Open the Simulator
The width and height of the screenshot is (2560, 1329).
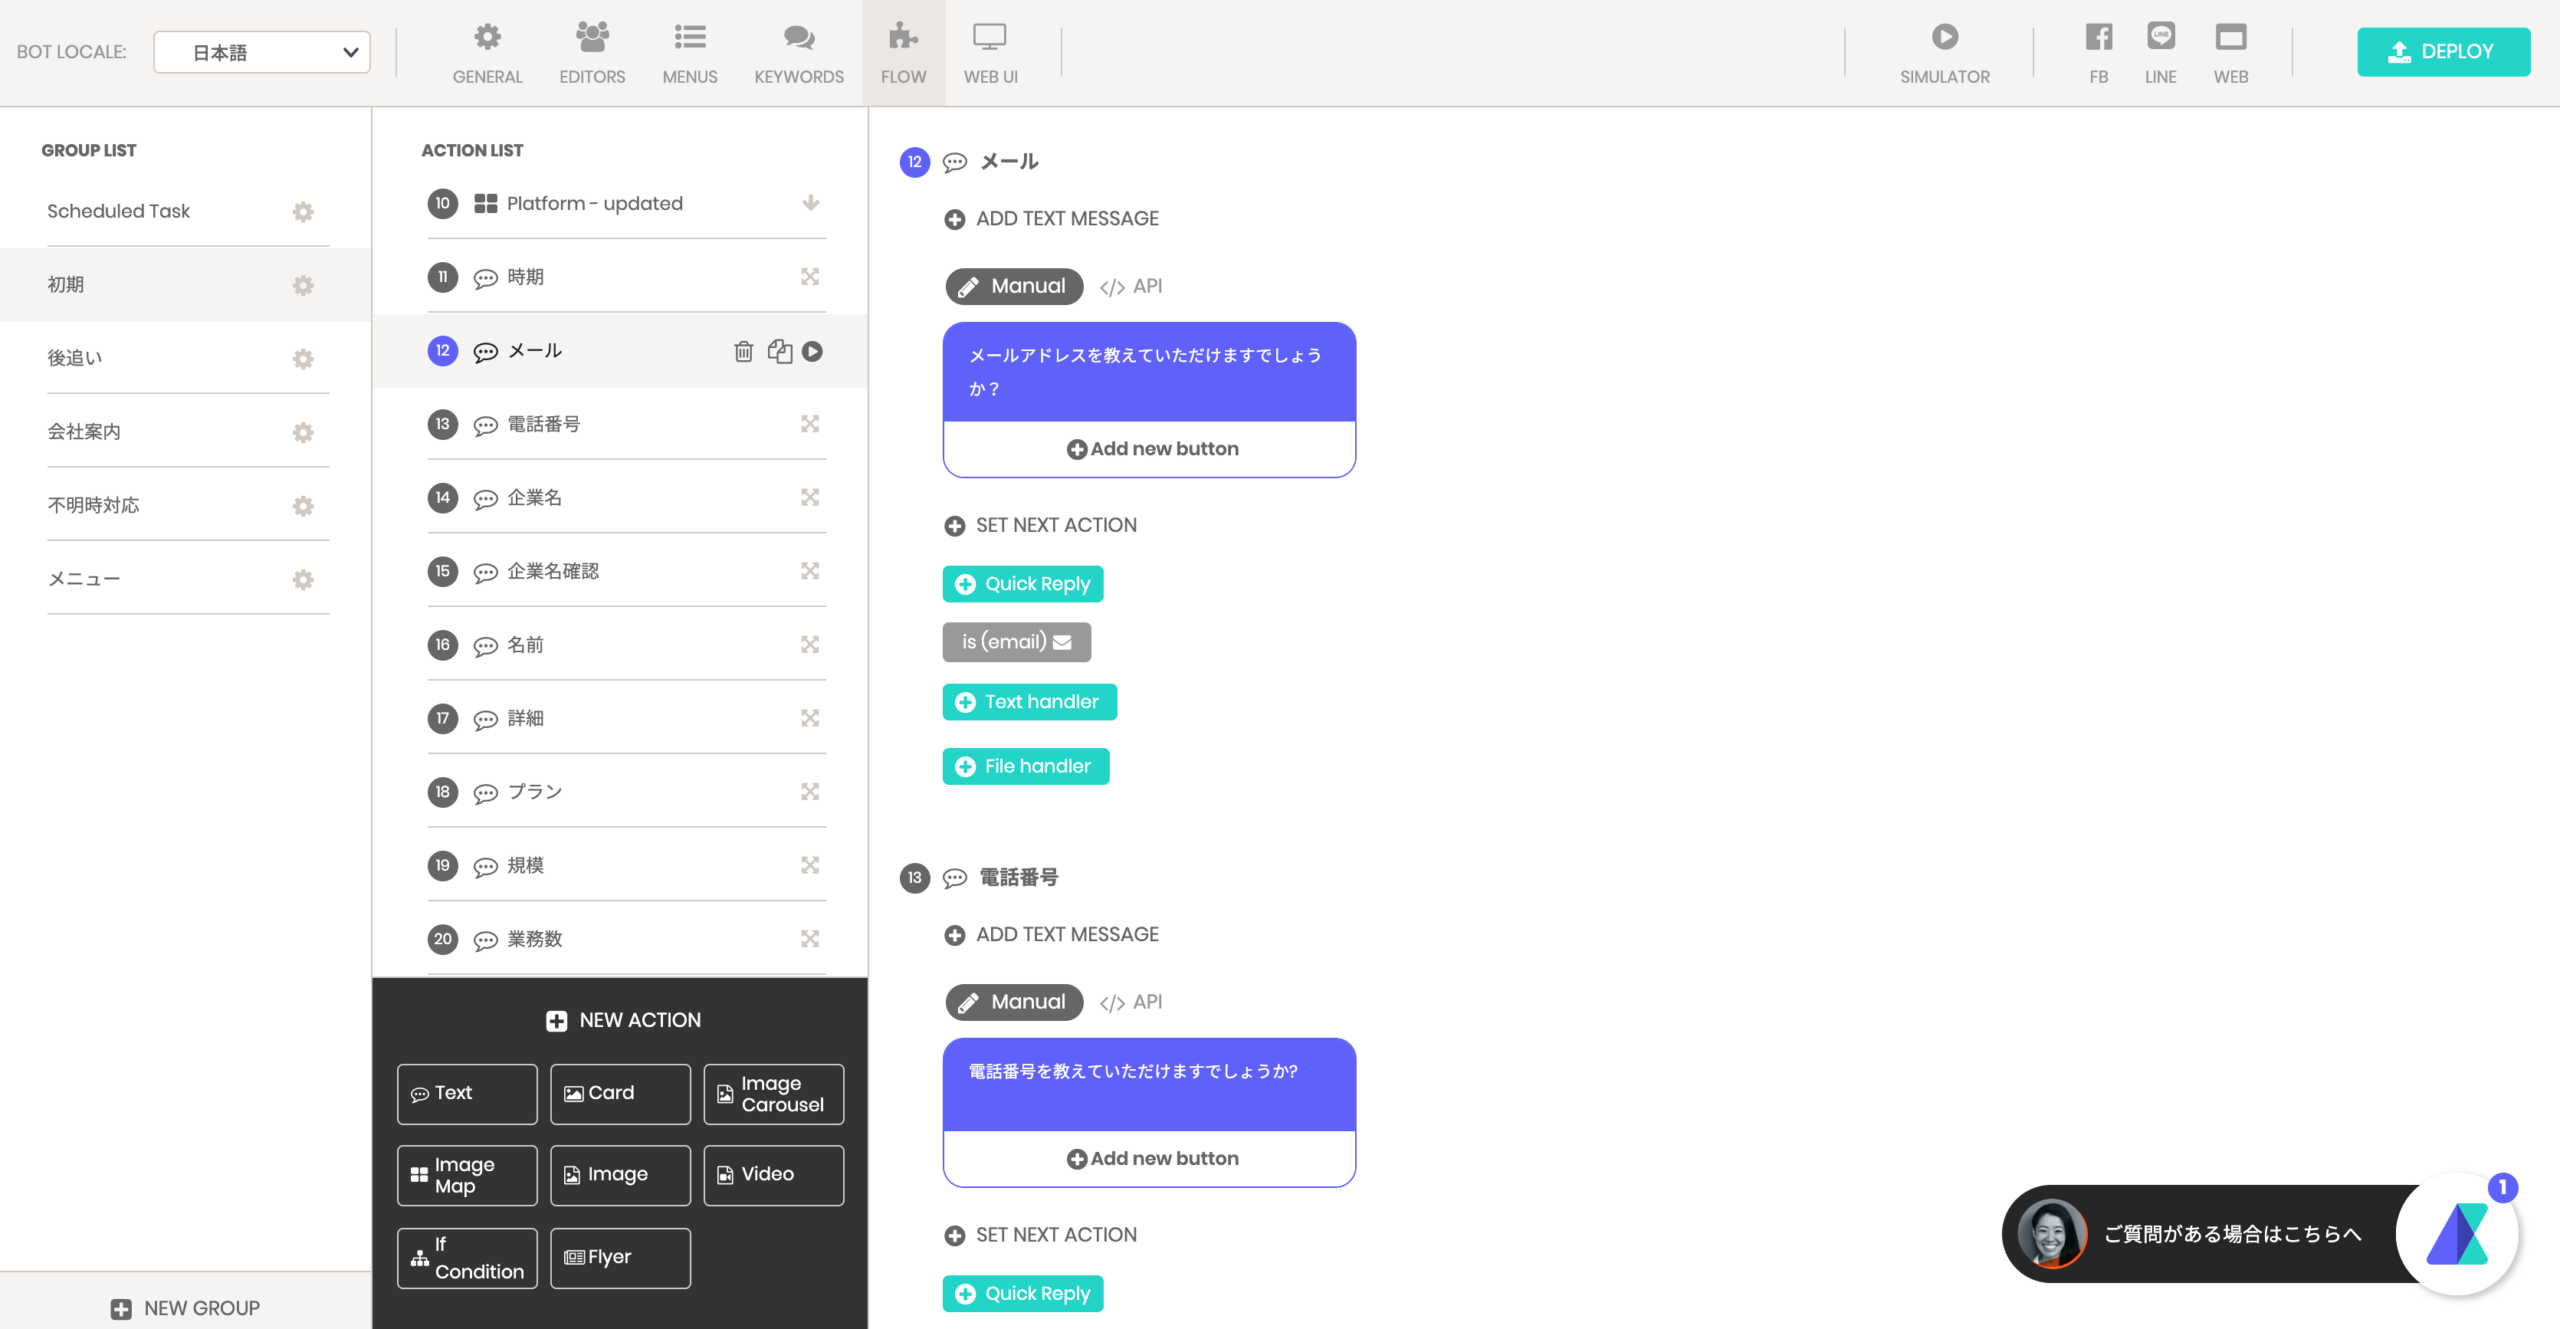pyautogui.click(x=1944, y=53)
